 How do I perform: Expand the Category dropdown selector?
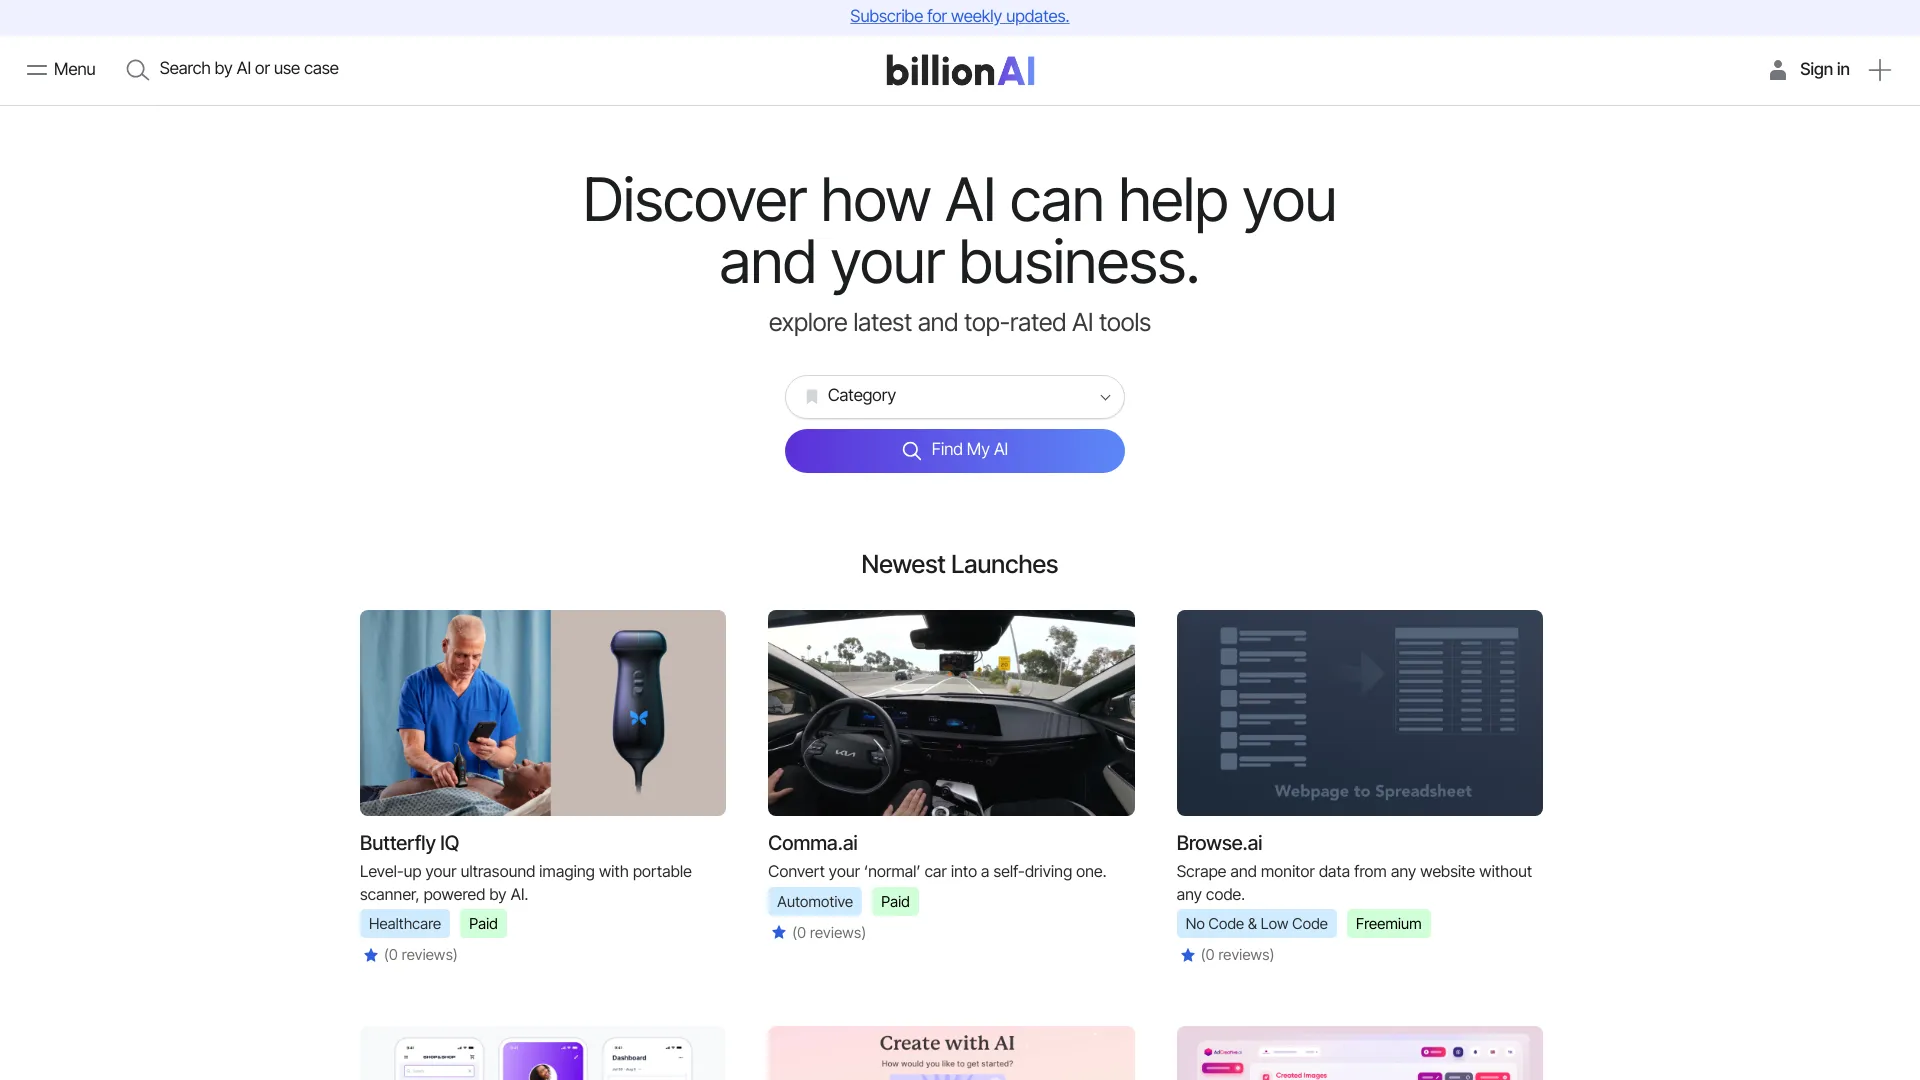tap(955, 396)
